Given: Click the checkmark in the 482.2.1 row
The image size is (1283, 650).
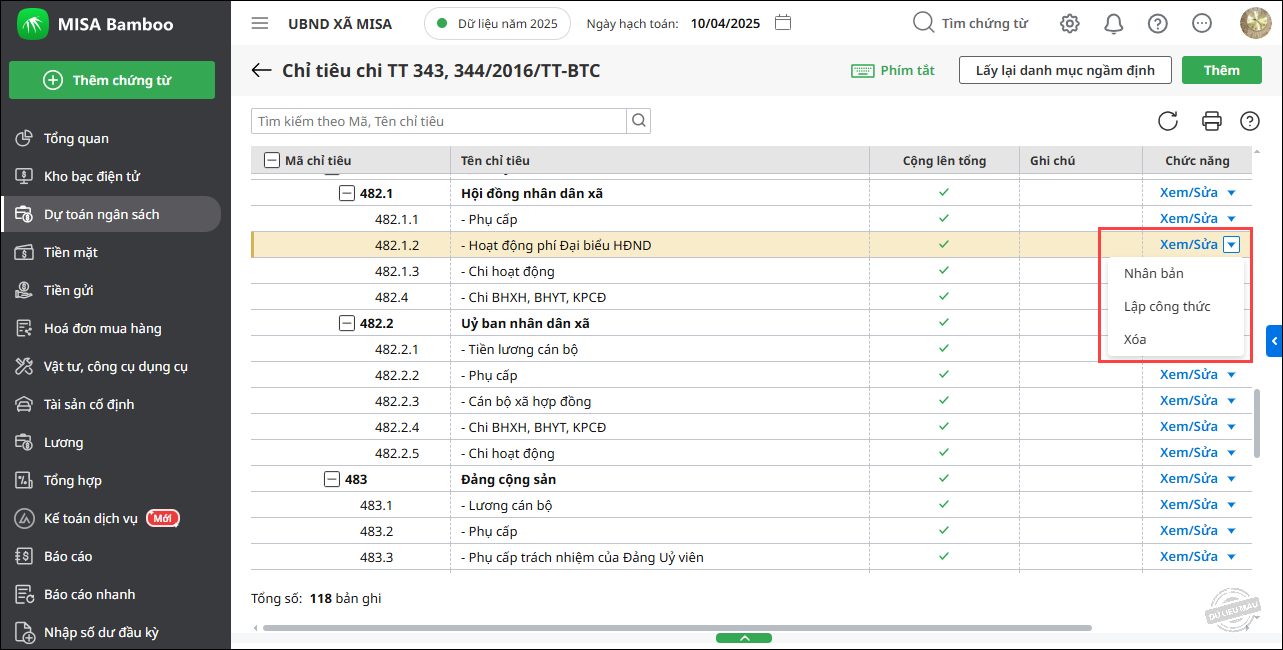Looking at the screenshot, I should coord(944,348).
